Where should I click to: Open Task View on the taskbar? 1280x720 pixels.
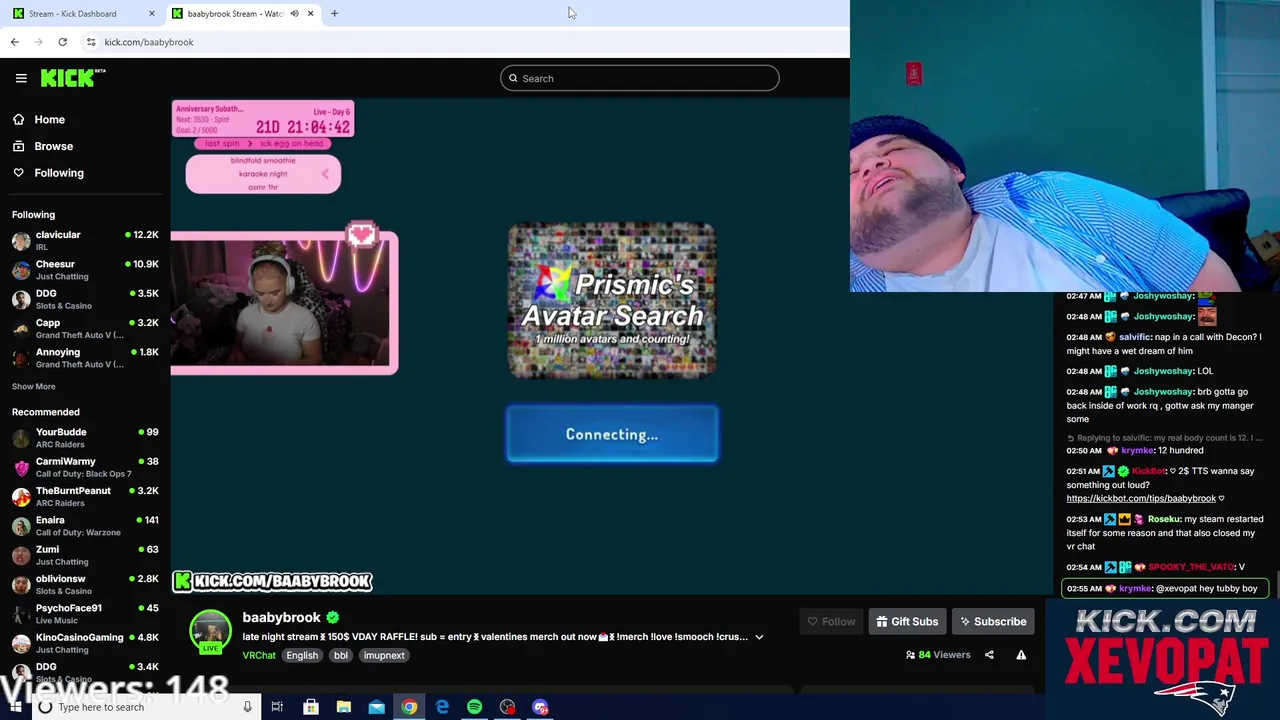pos(277,707)
